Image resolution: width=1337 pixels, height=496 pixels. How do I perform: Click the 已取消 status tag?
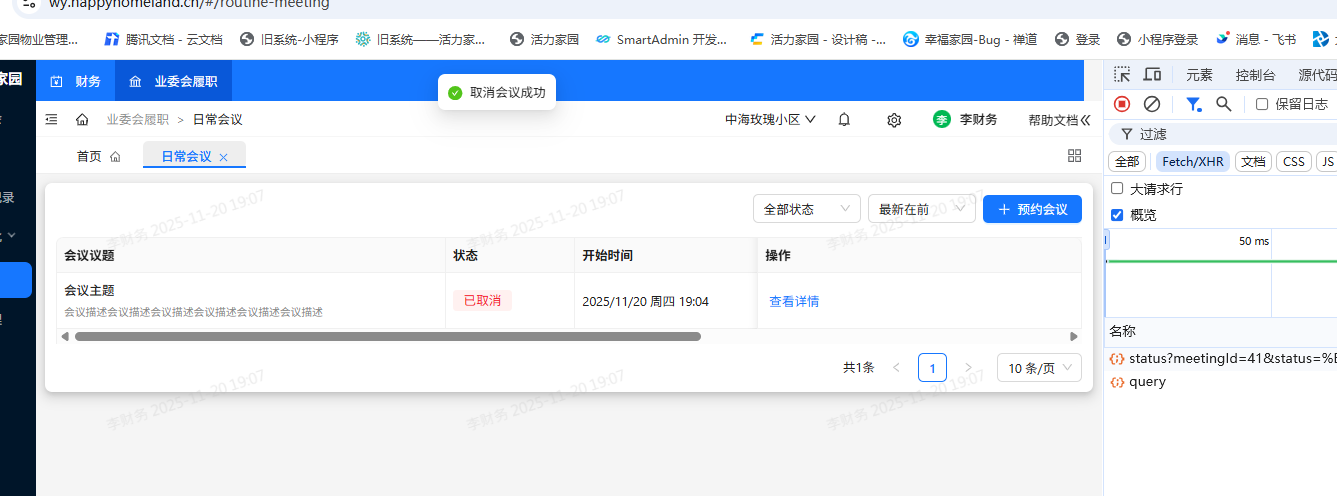(482, 301)
